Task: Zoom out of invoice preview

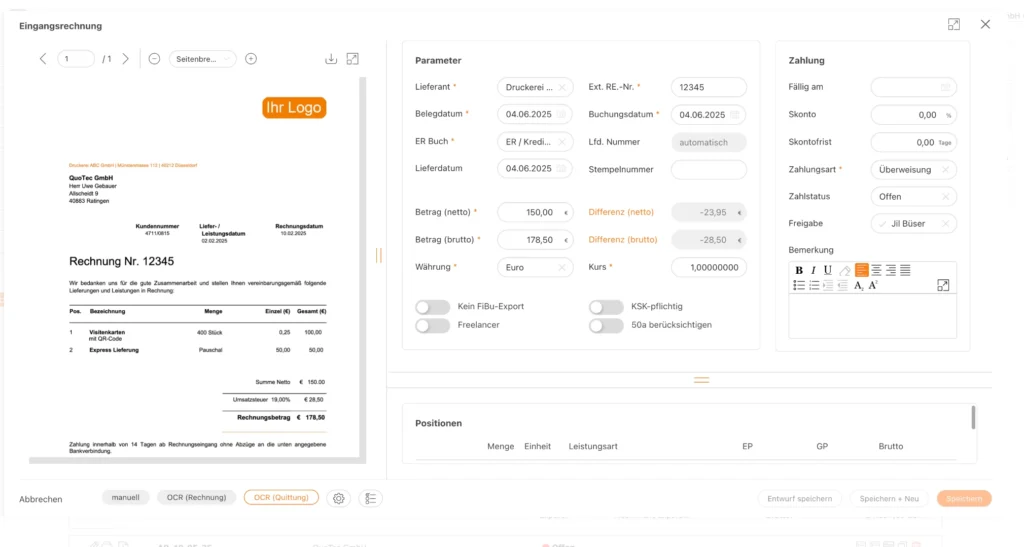Action: pos(154,59)
